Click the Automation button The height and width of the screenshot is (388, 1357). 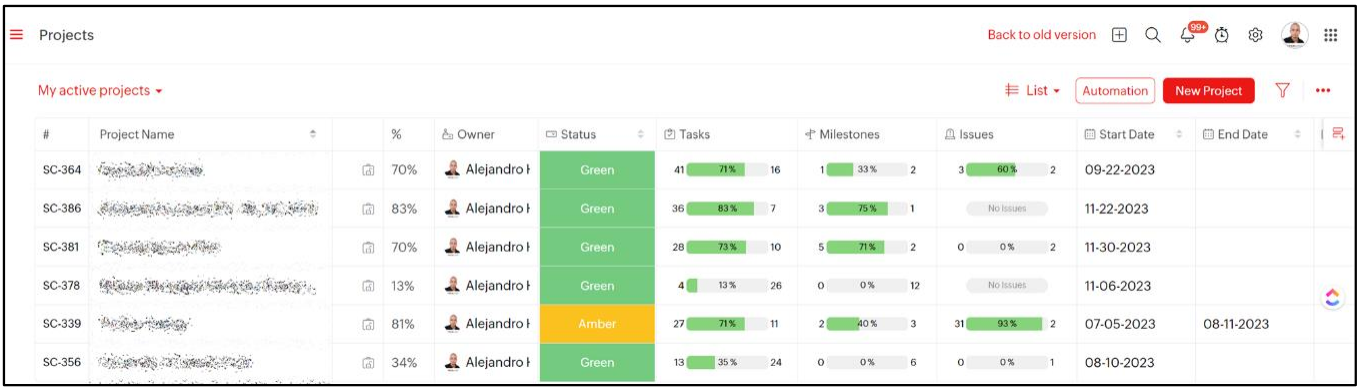coord(1115,91)
